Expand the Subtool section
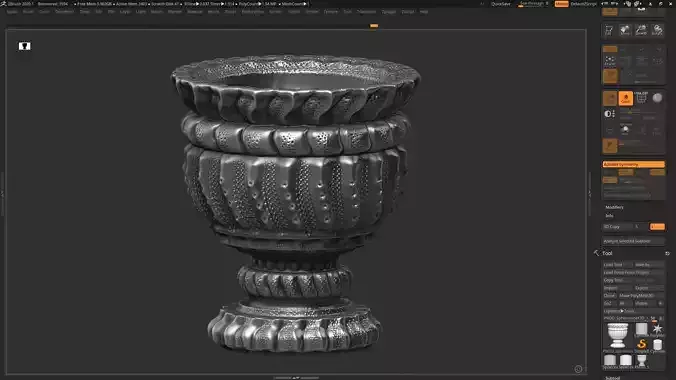 612,378
